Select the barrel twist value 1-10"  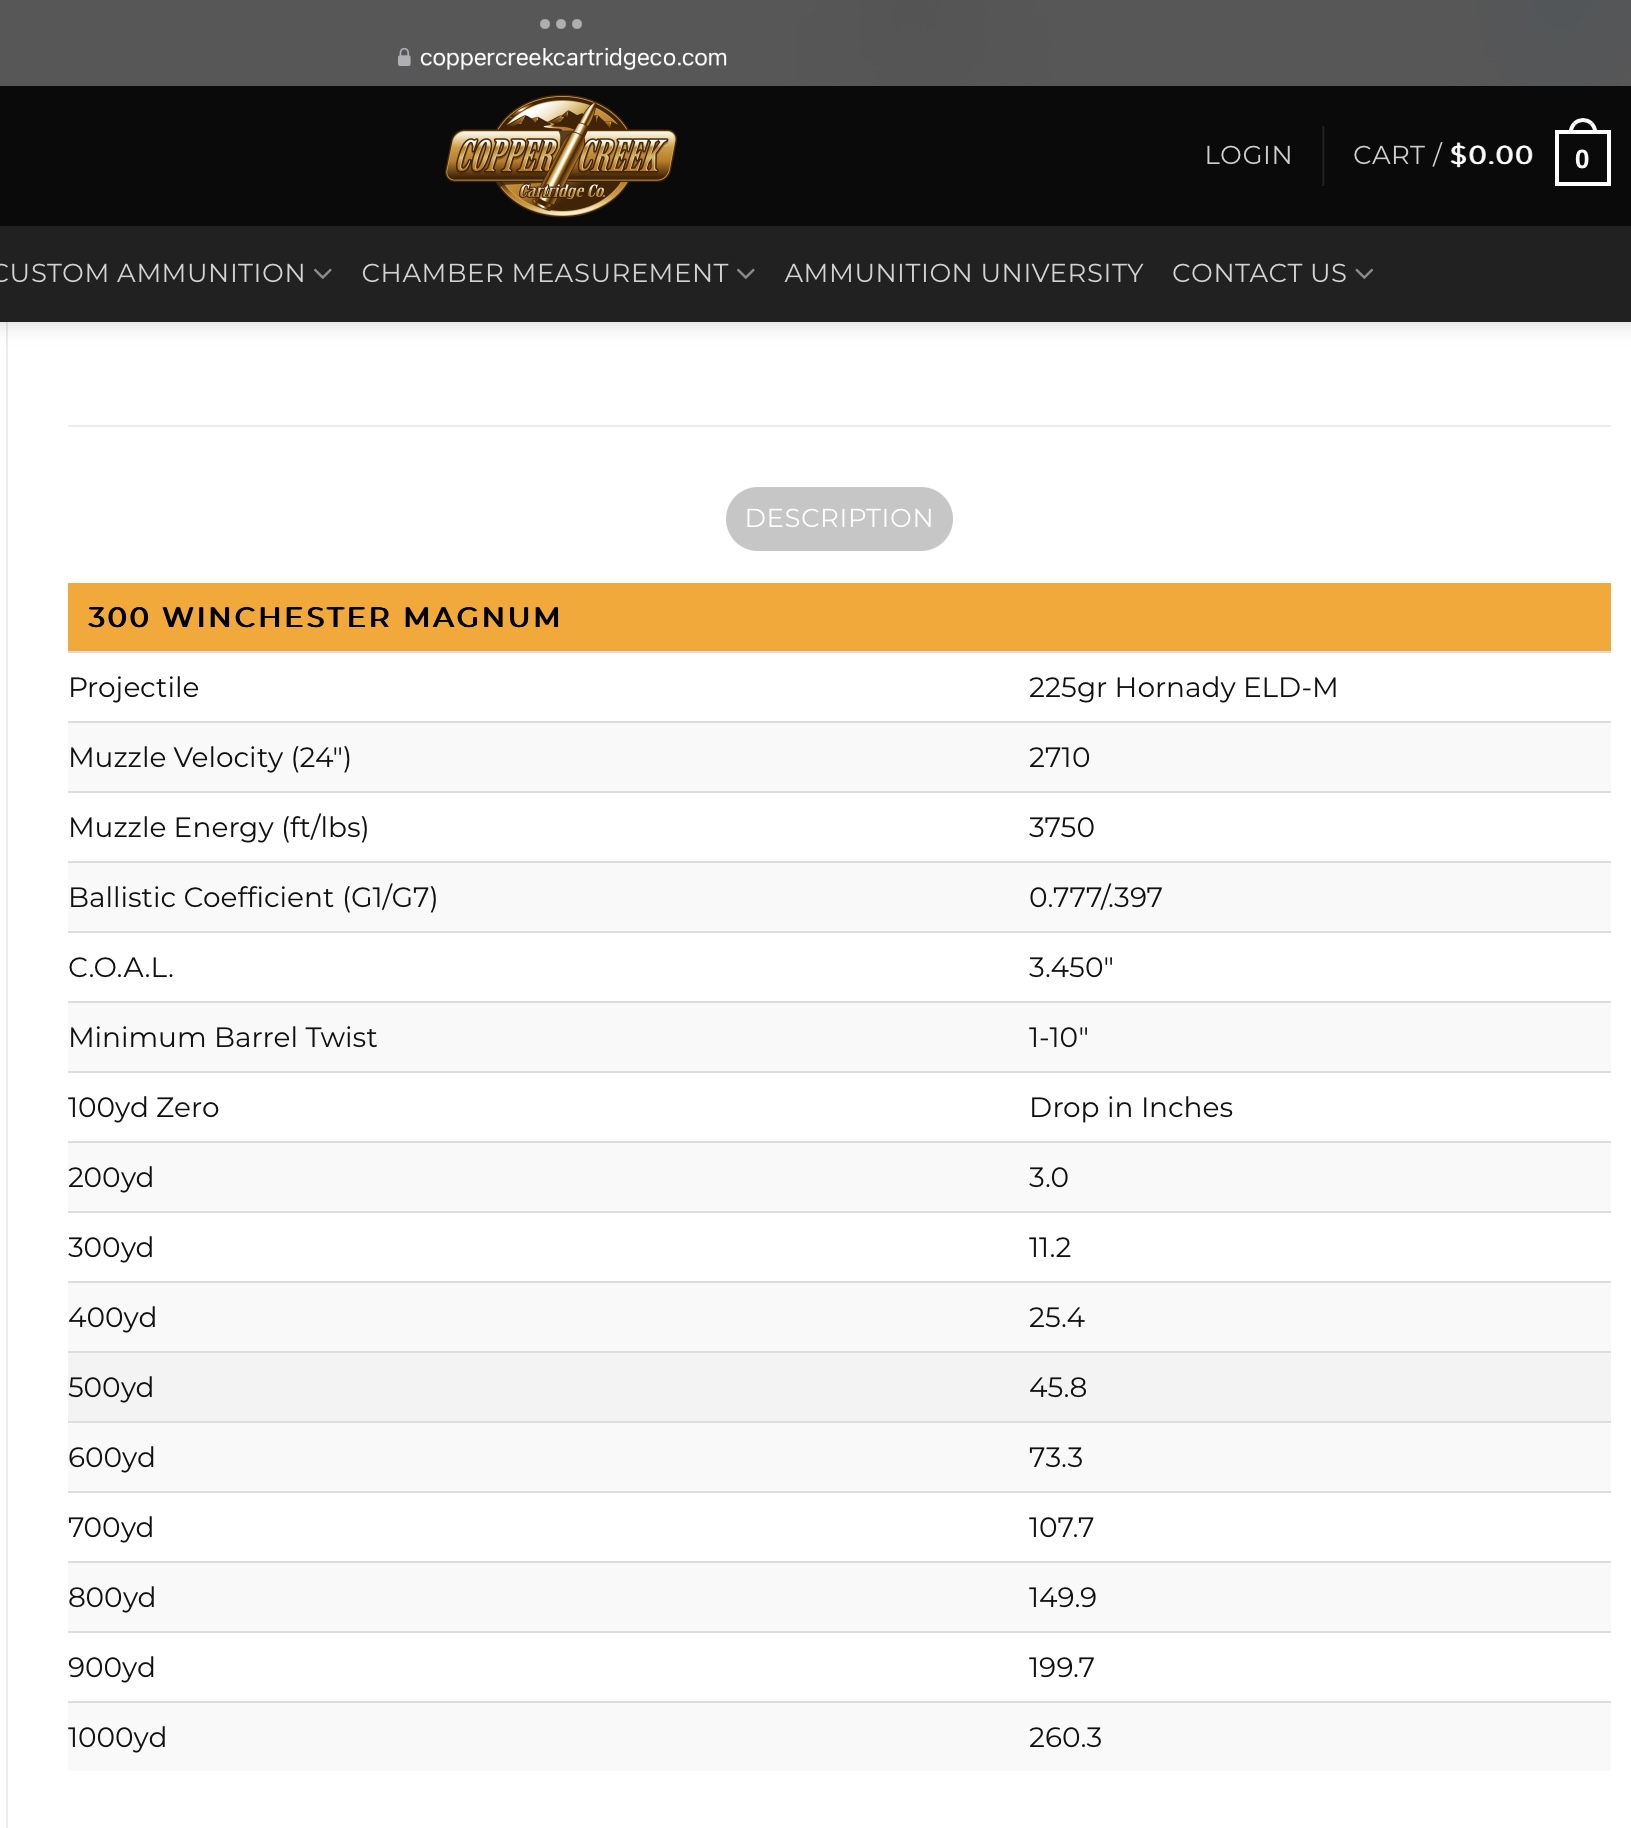point(1058,1038)
